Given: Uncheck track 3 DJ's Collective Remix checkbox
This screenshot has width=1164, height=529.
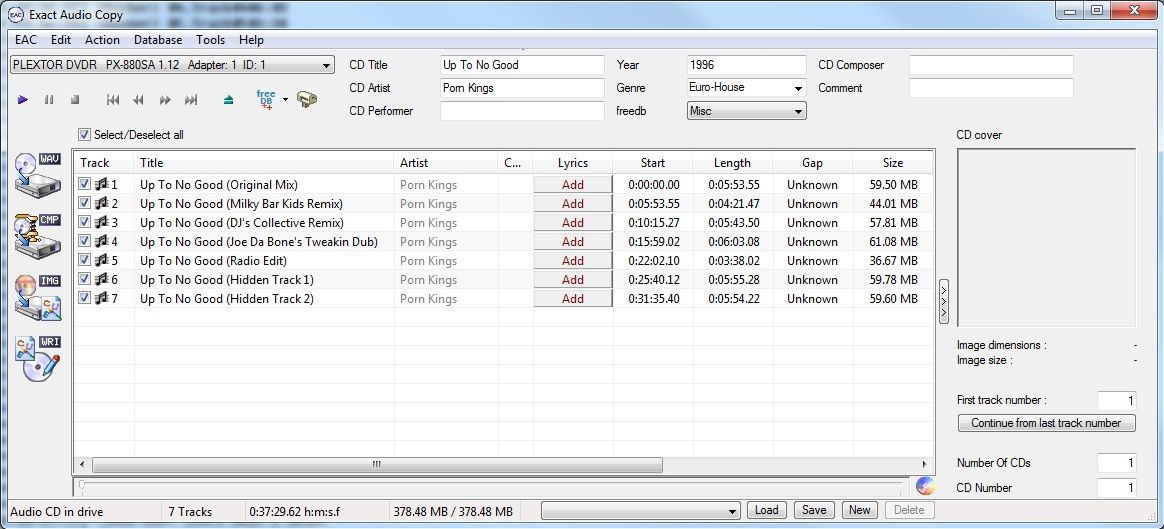Looking at the screenshot, I should point(85,222).
